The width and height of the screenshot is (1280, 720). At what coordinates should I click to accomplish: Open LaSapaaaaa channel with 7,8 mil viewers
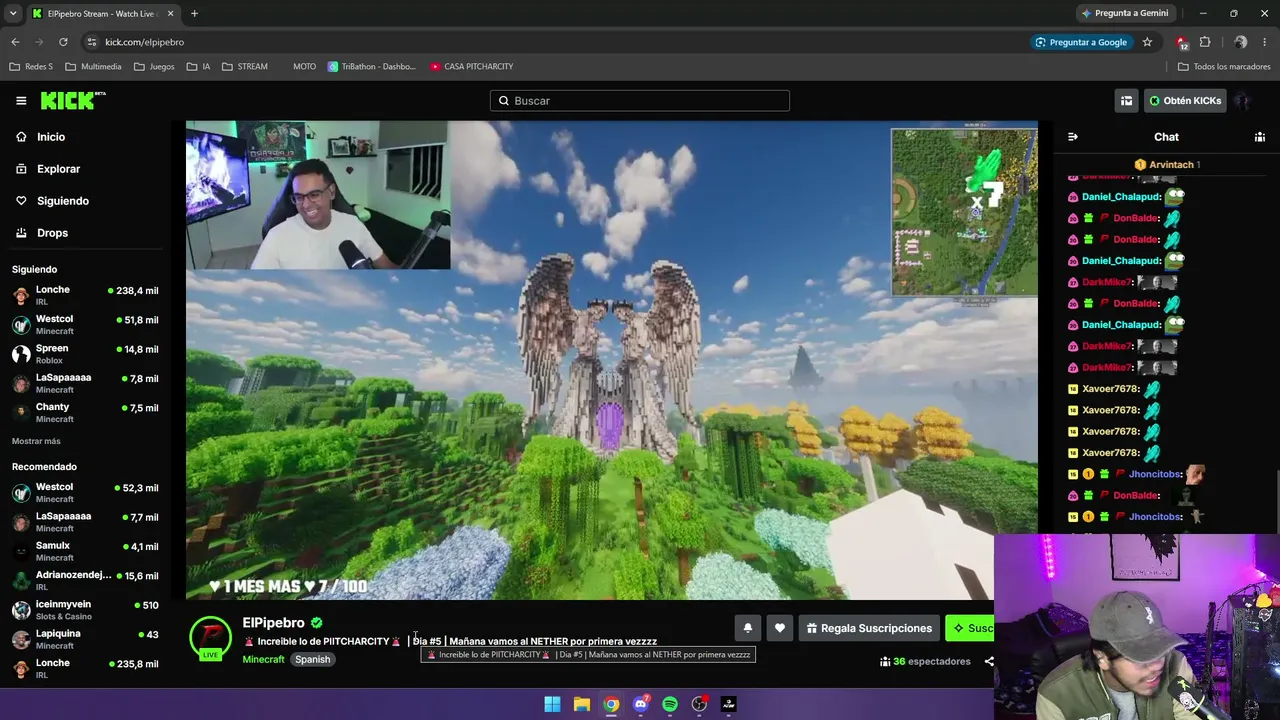coord(85,383)
